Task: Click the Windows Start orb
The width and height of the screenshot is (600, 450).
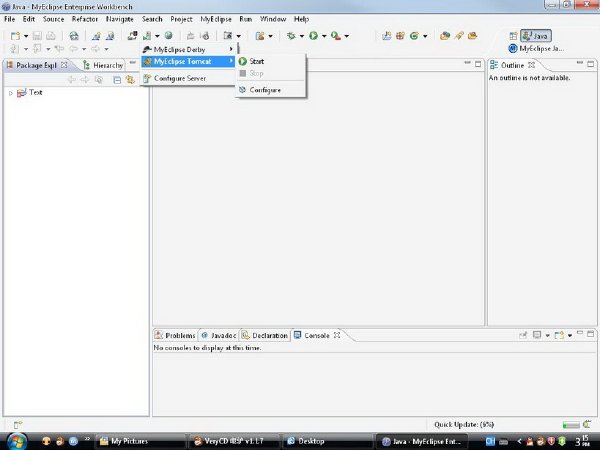Action: pos(16,441)
